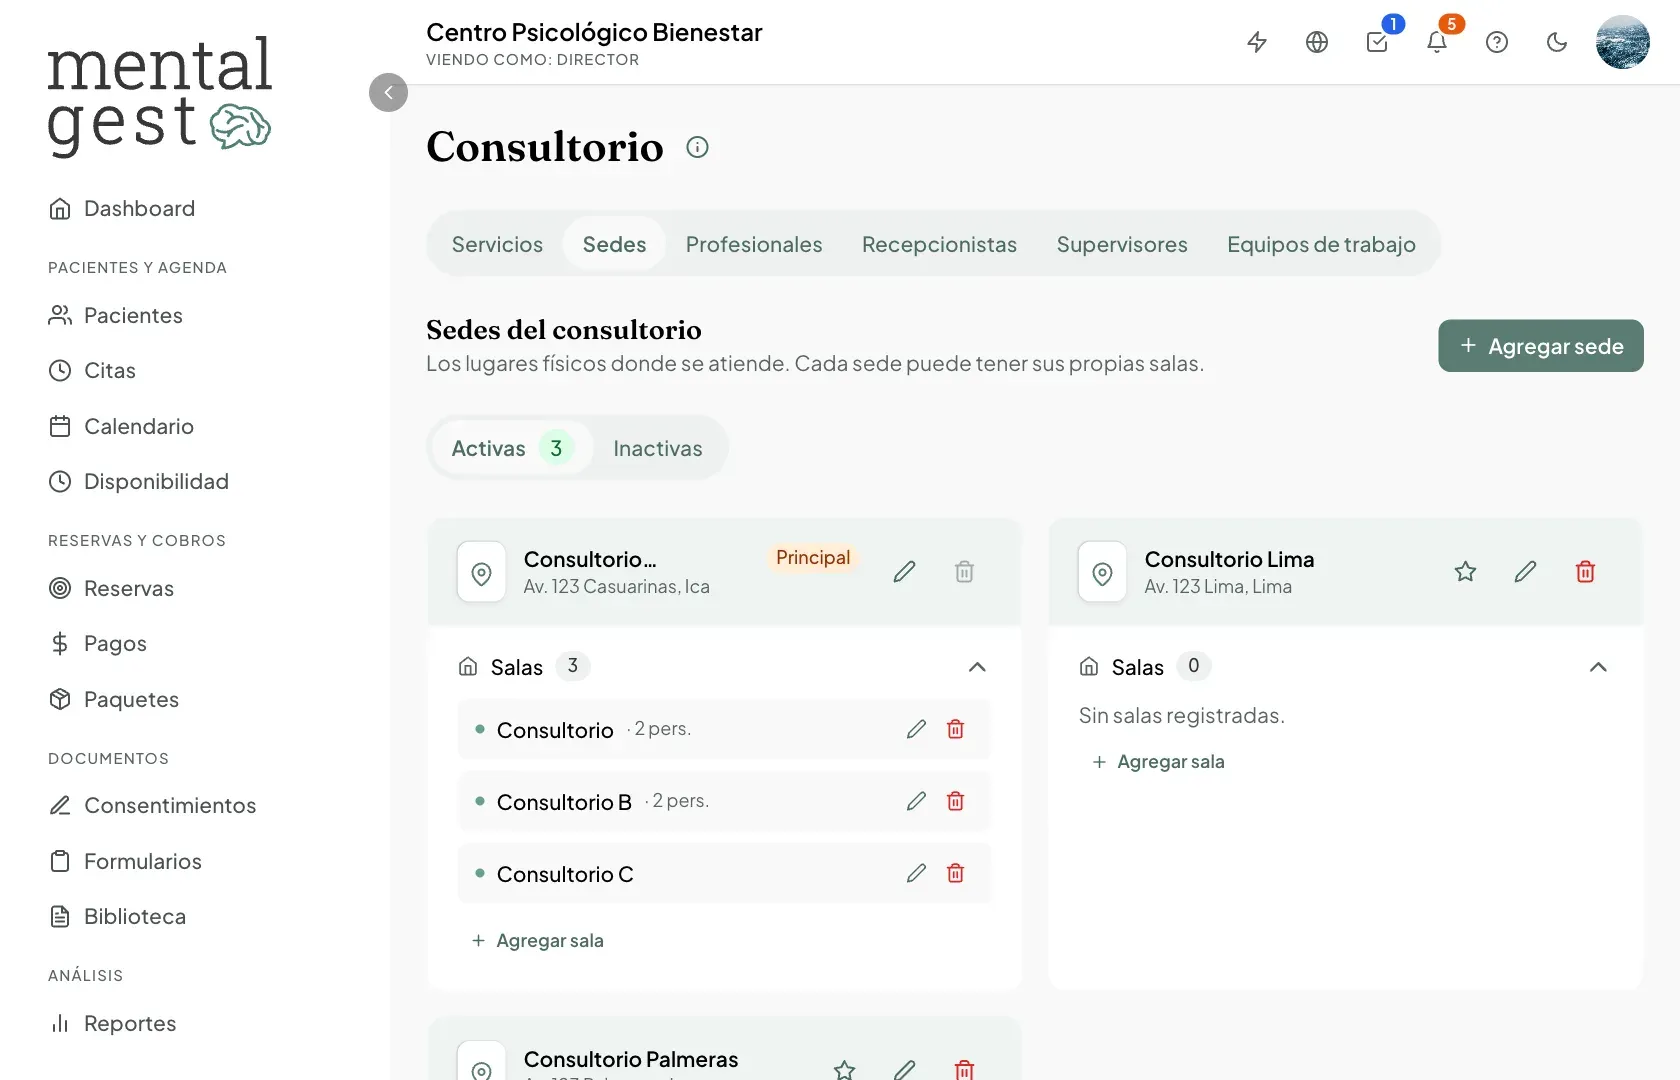The width and height of the screenshot is (1680, 1080).
Task: Open the tasks checklist icon with badge 1
Action: pyautogui.click(x=1377, y=42)
